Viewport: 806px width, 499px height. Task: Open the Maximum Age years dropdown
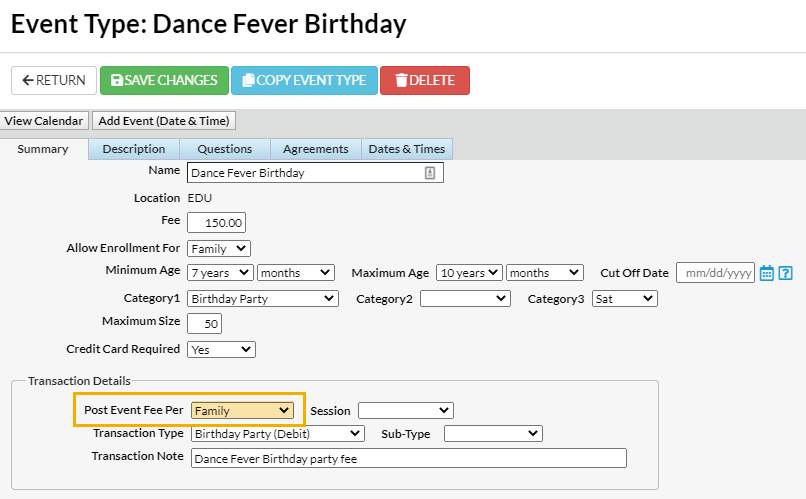[469, 273]
